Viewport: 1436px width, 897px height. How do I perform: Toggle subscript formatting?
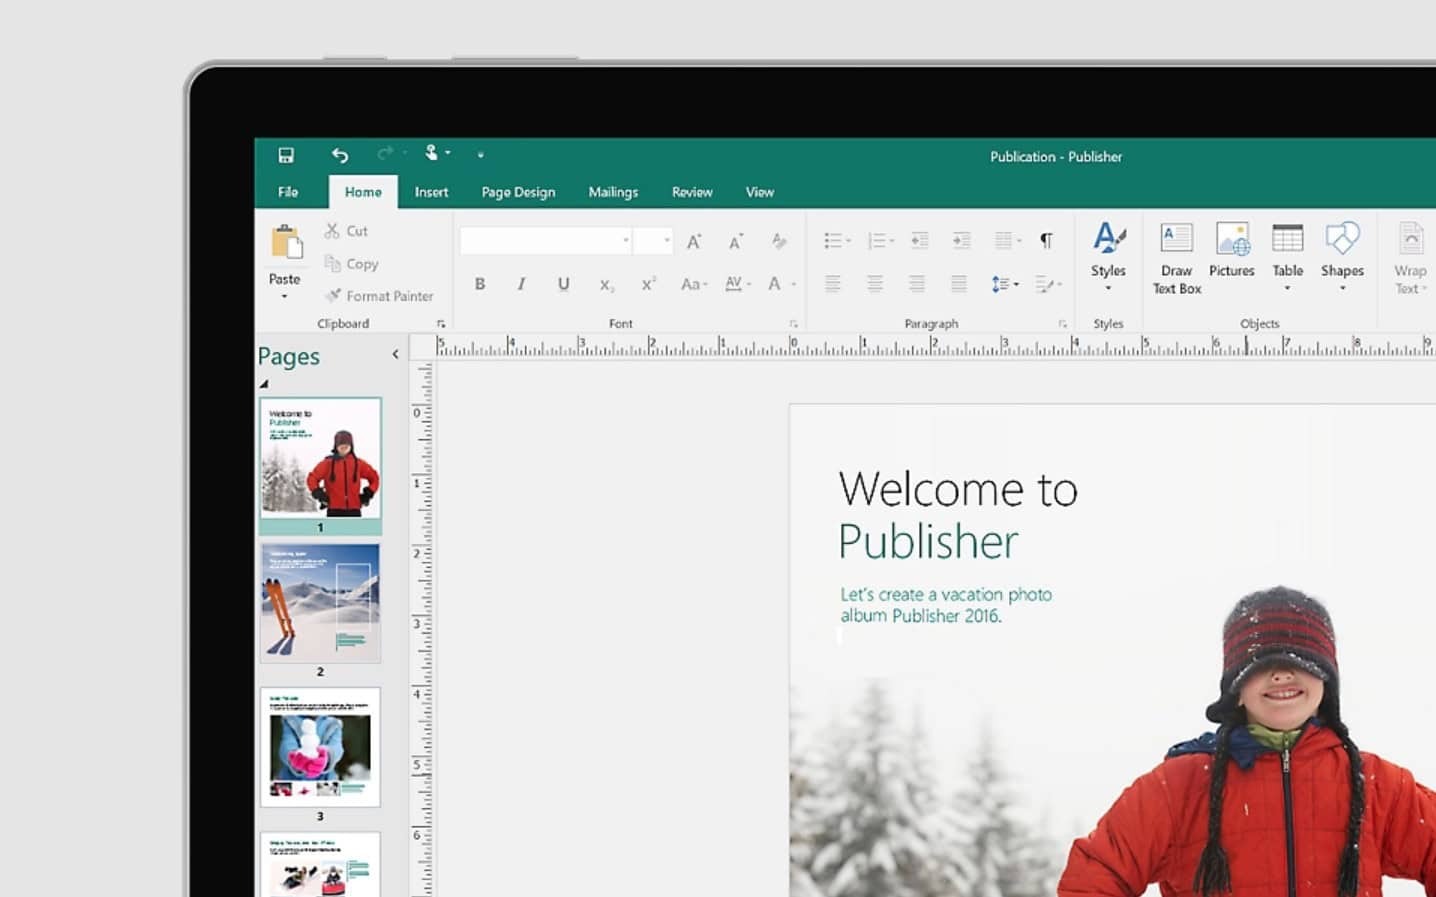606,285
